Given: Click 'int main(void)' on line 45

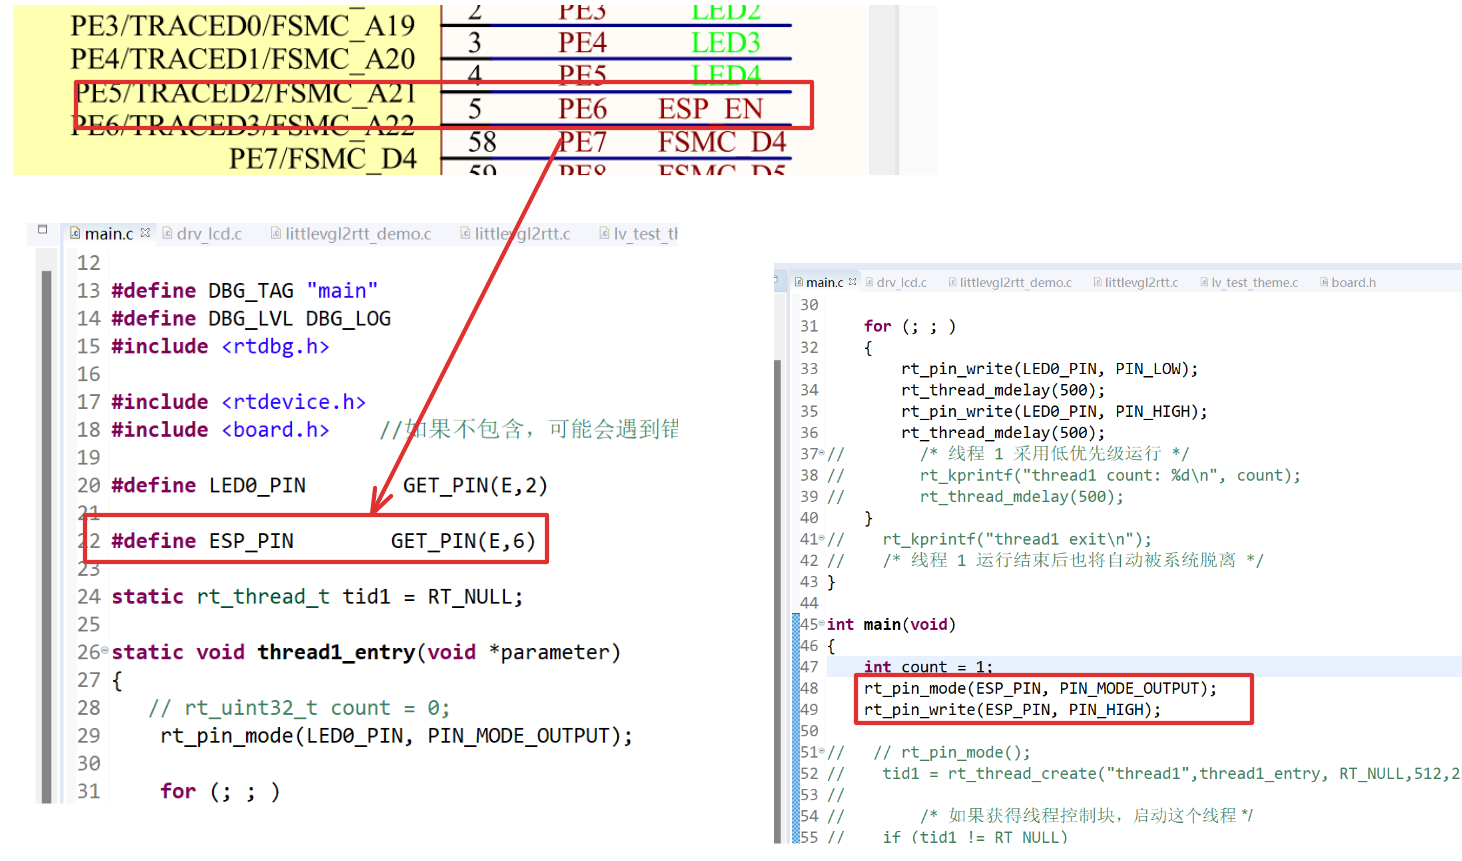Looking at the screenshot, I should tap(891, 624).
